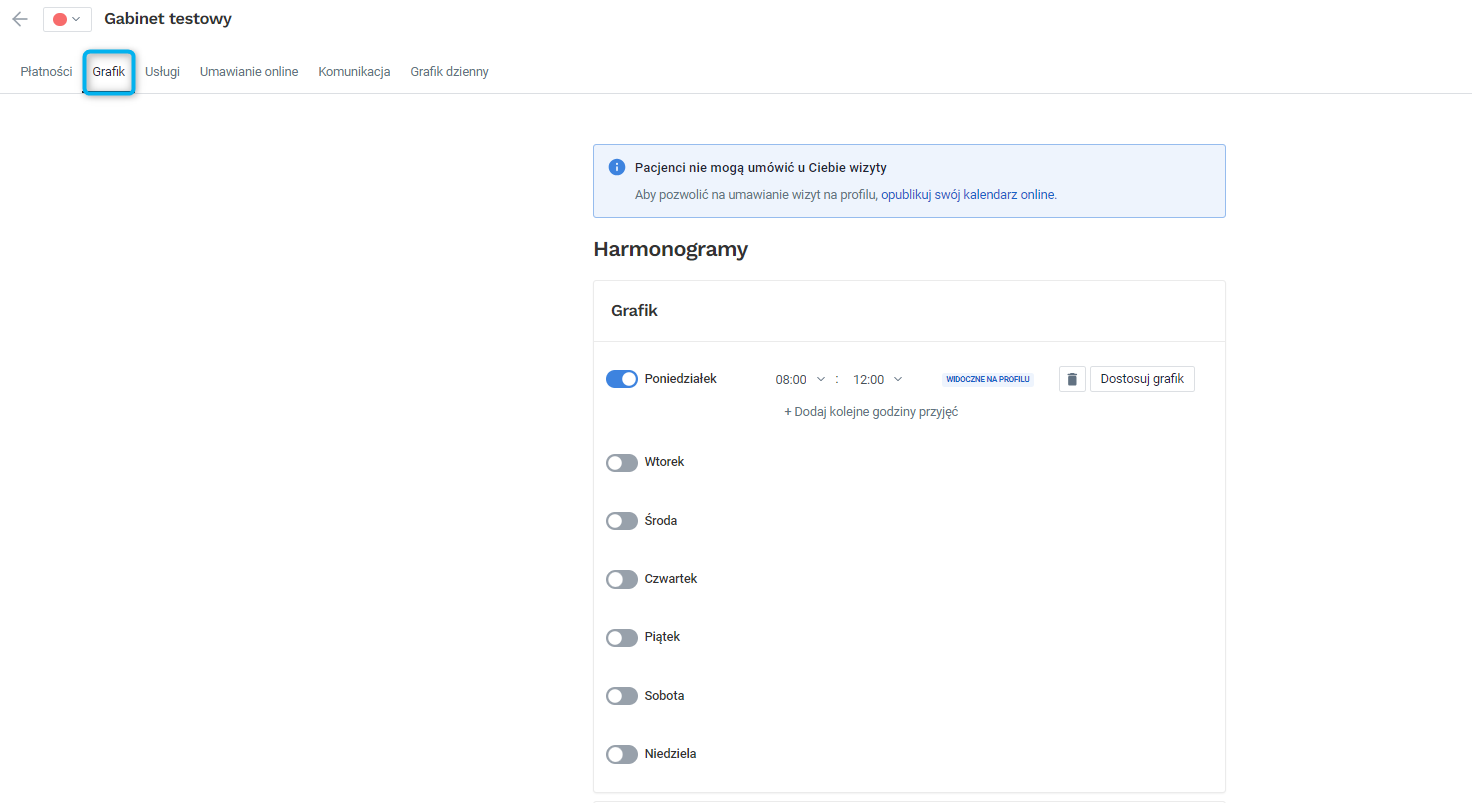Open the Umawianie online tab
The height and width of the screenshot is (803, 1472).
pyautogui.click(x=248, y=71)
